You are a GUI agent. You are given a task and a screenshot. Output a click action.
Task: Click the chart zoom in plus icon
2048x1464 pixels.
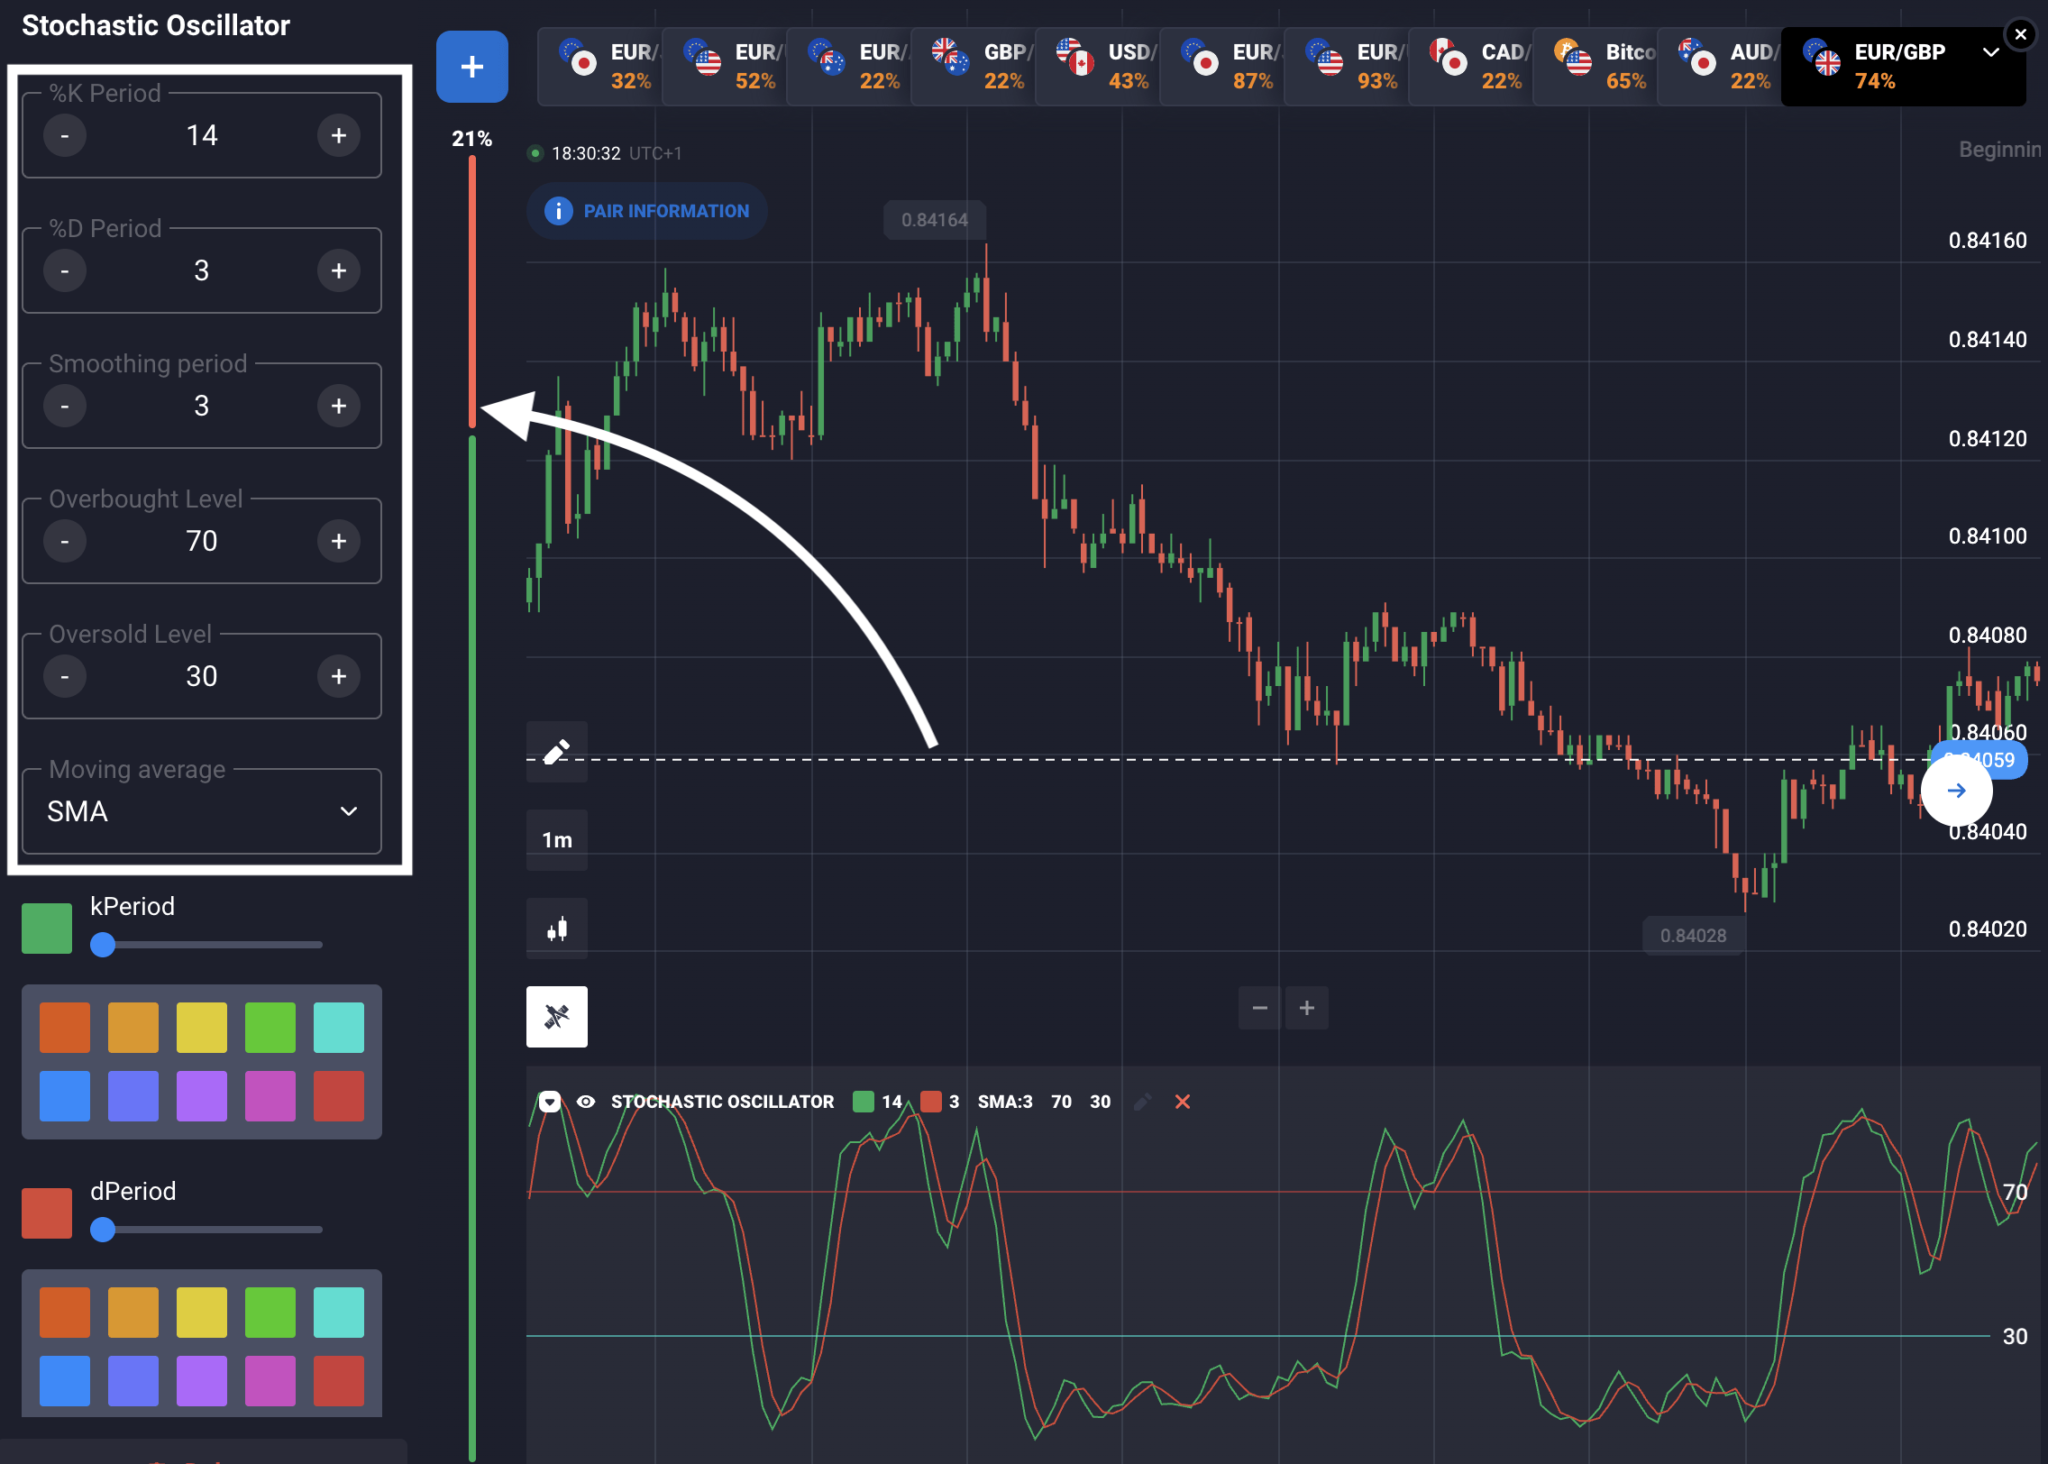[1307, 1008]
